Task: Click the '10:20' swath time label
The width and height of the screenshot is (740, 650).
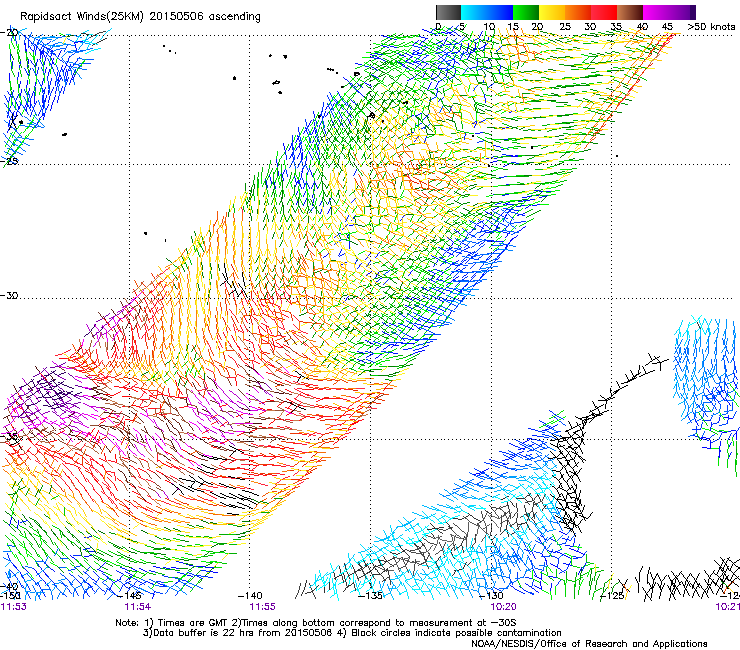Action: click(503, 607)
